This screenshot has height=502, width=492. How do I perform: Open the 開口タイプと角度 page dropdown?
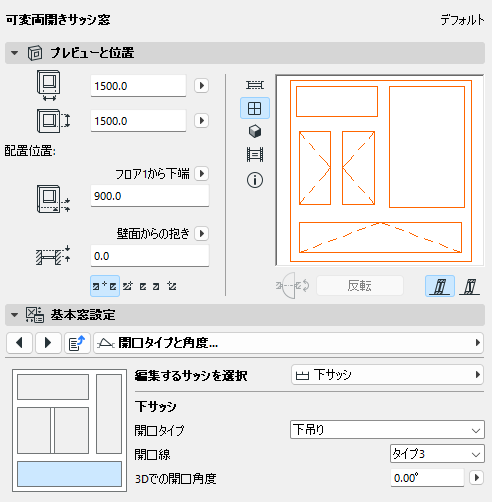pyautogui.click(x=288, y=343)
